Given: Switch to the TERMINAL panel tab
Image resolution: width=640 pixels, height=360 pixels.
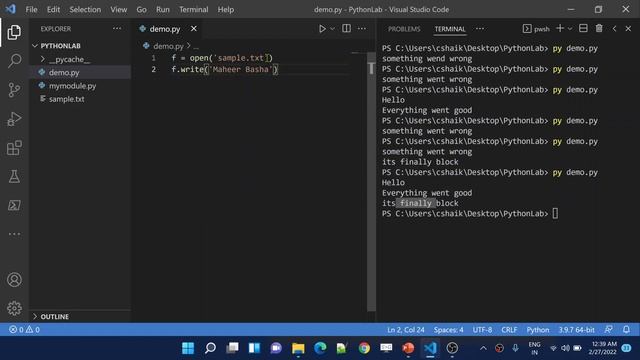Looking at the screenshot, I should point(449,29).
